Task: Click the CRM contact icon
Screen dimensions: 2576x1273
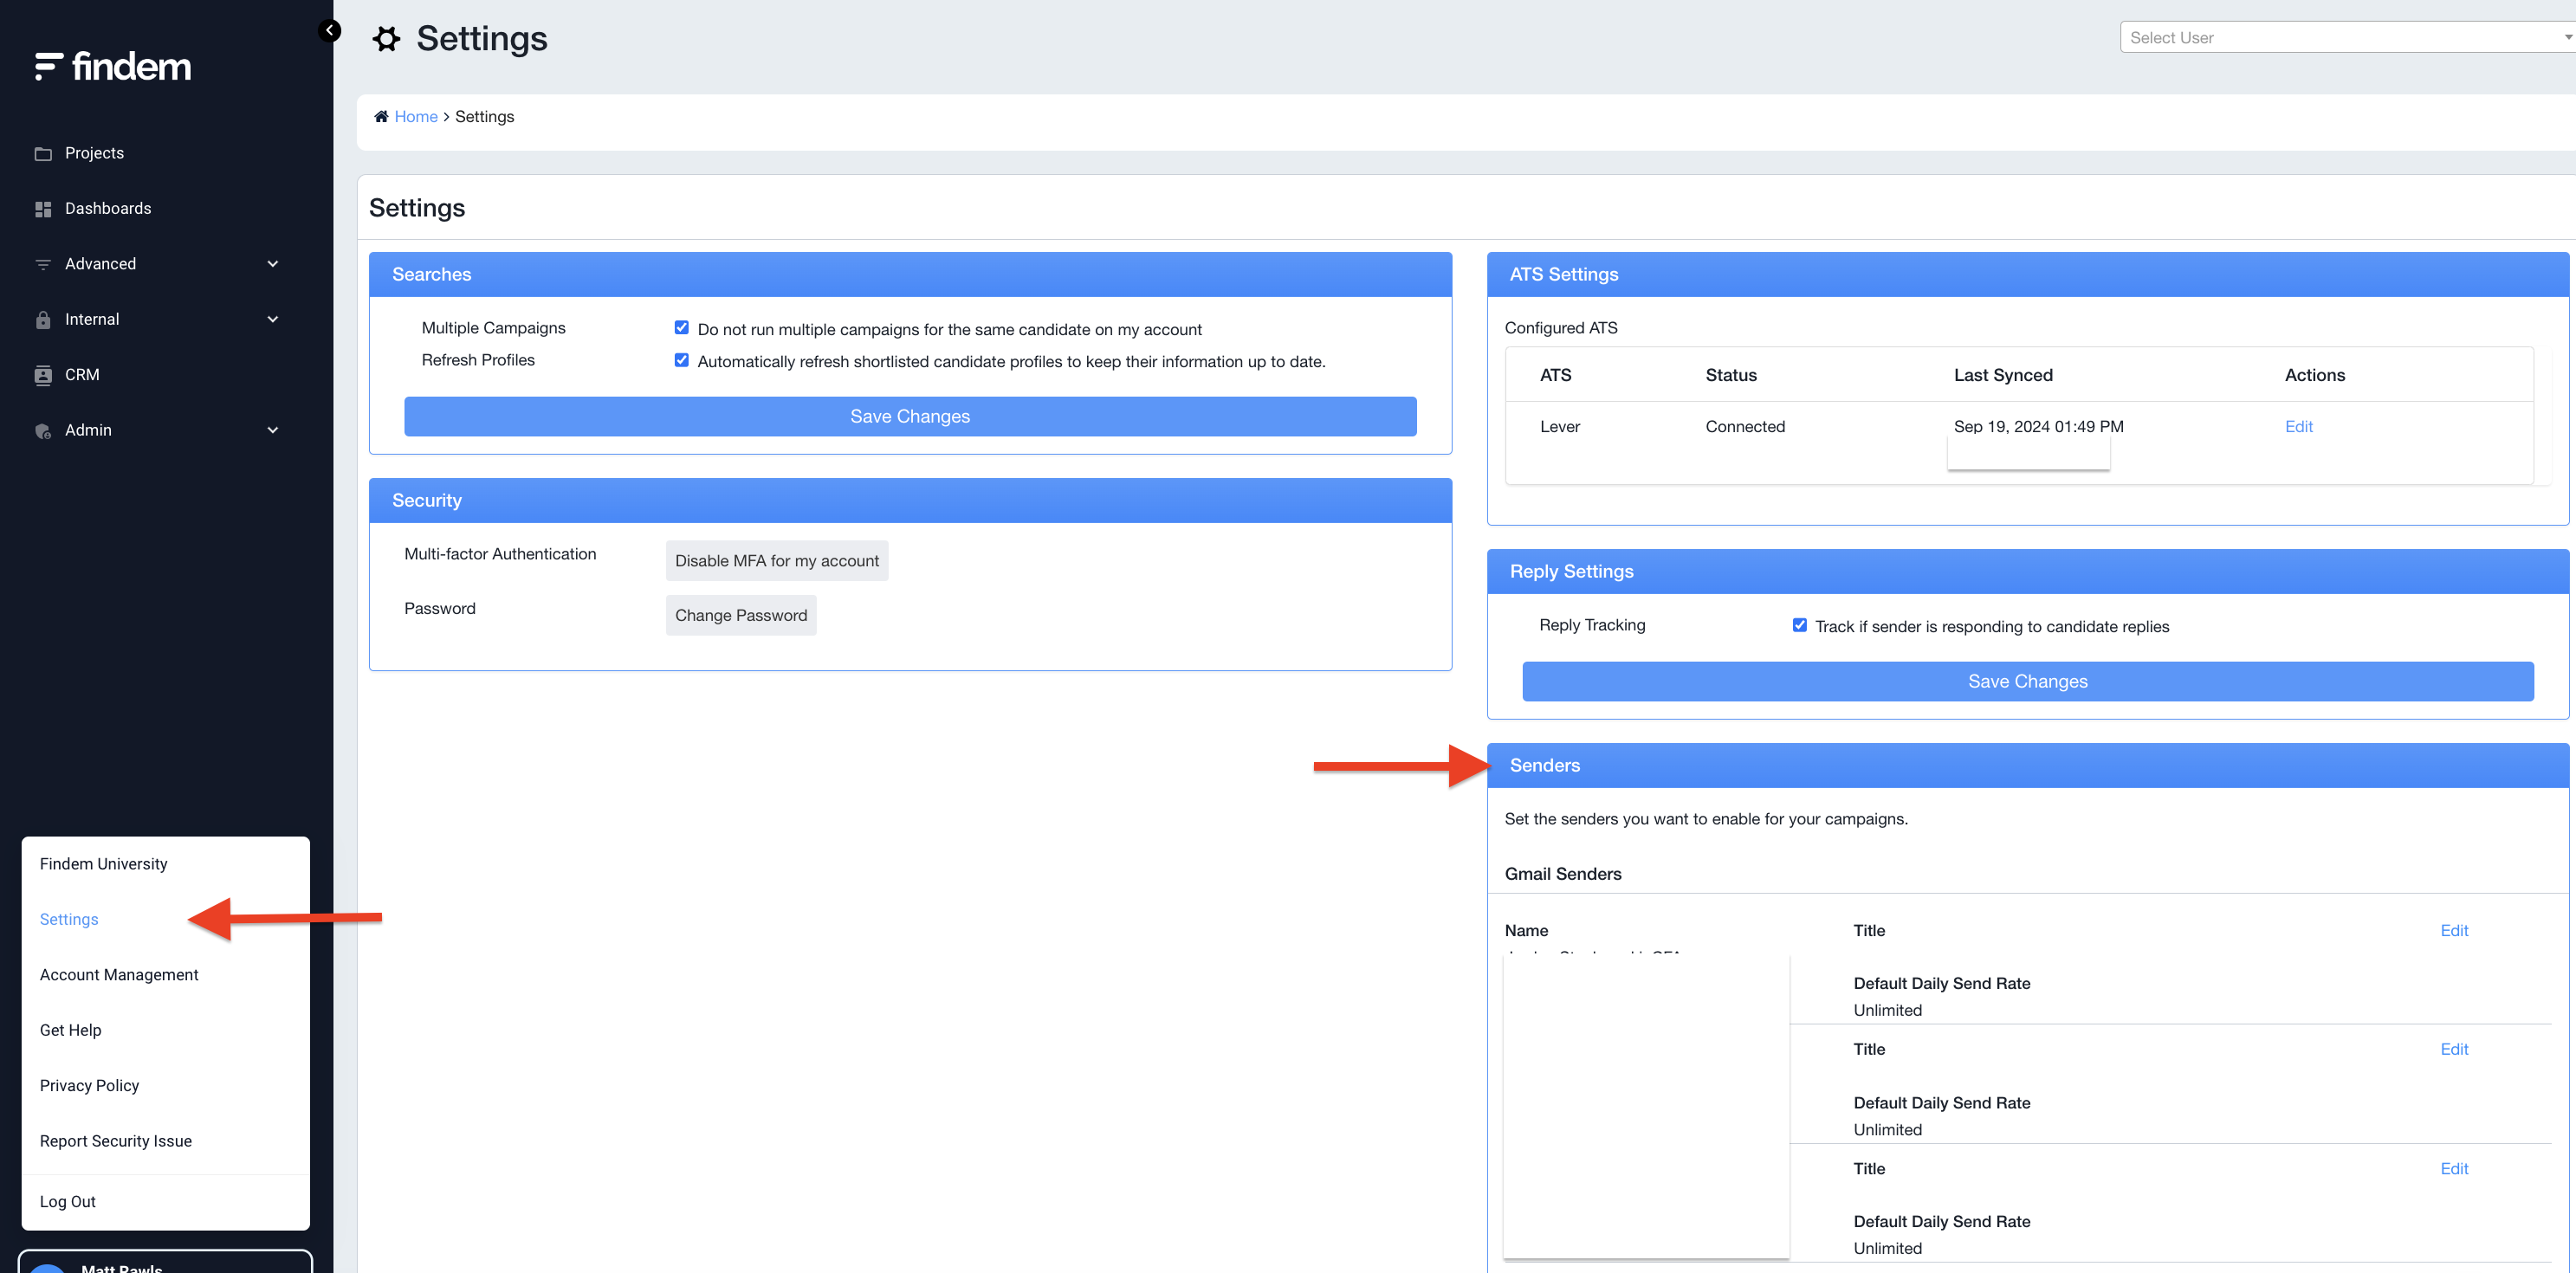Action: (x=43, y=375)
